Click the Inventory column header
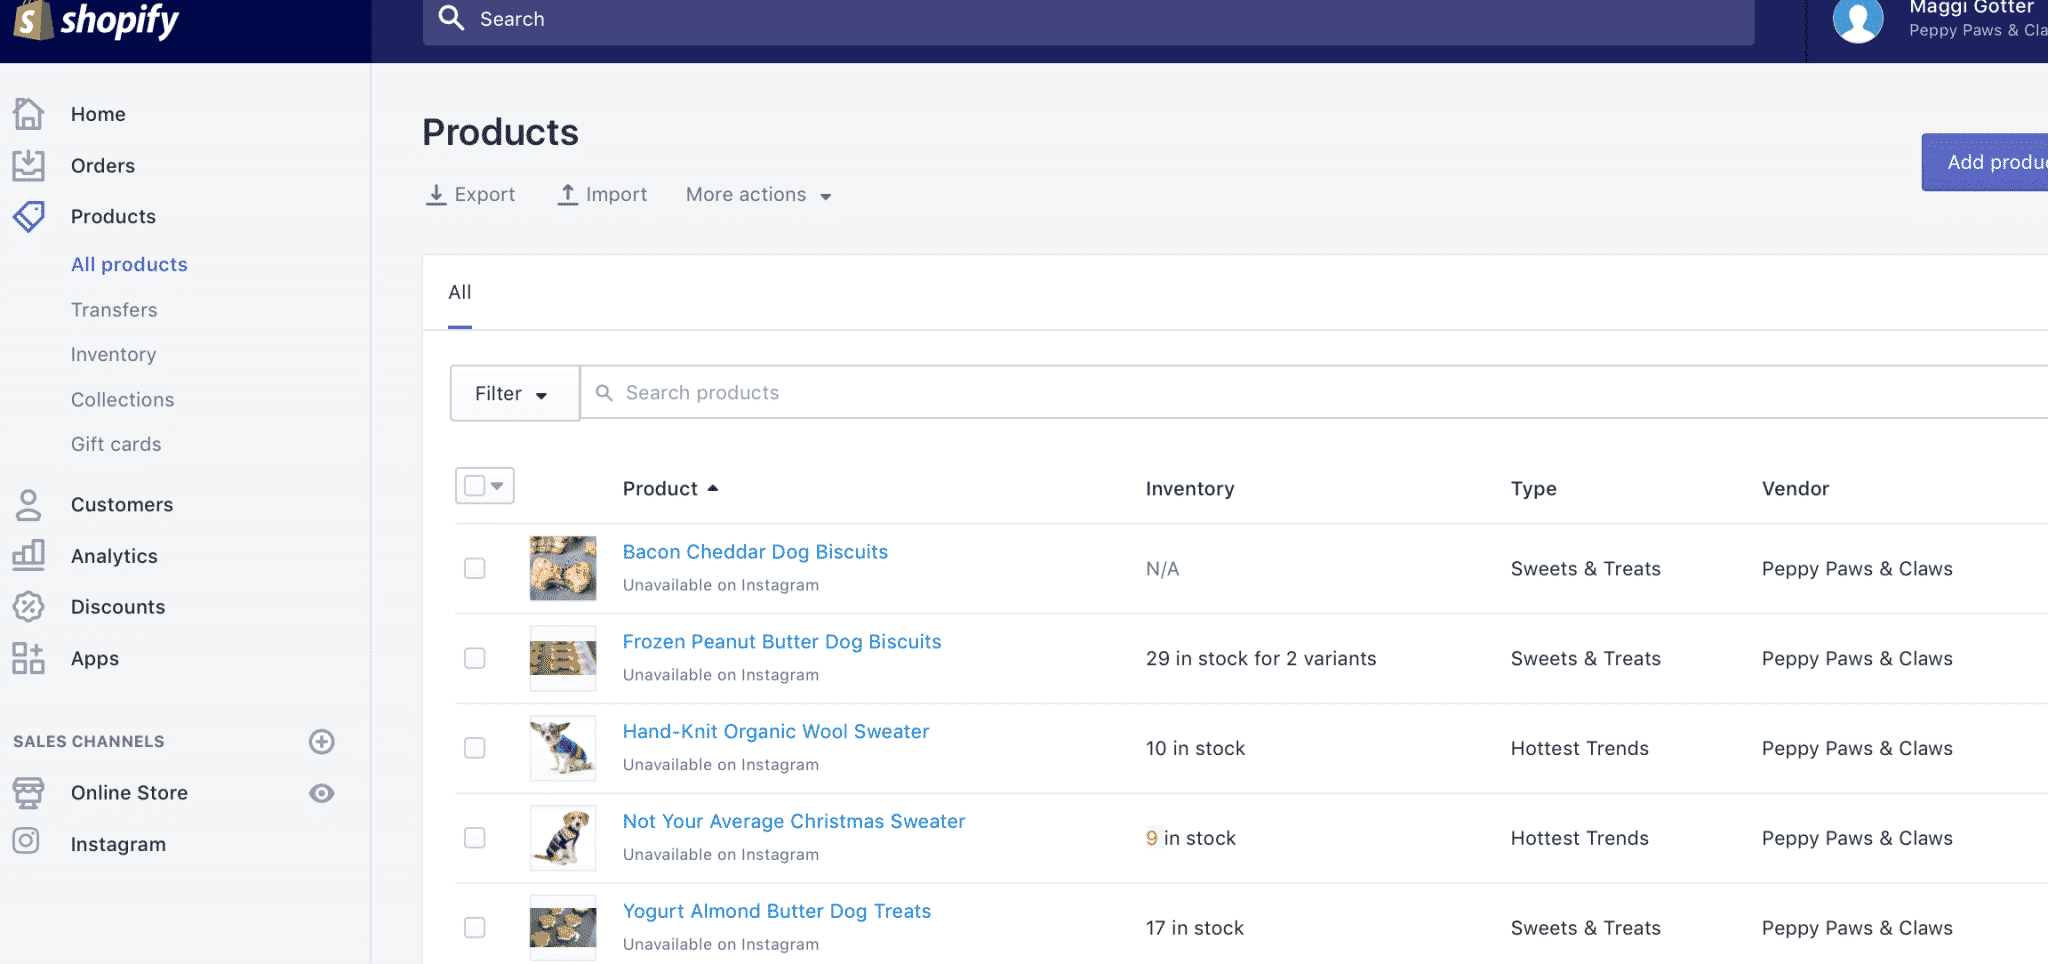The width and height of the screenshot is (2048, 964). (1190, 489)
